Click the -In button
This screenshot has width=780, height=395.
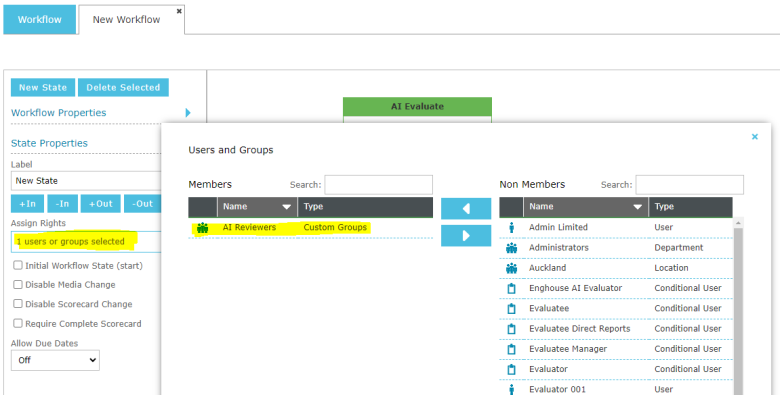point(62,203)
